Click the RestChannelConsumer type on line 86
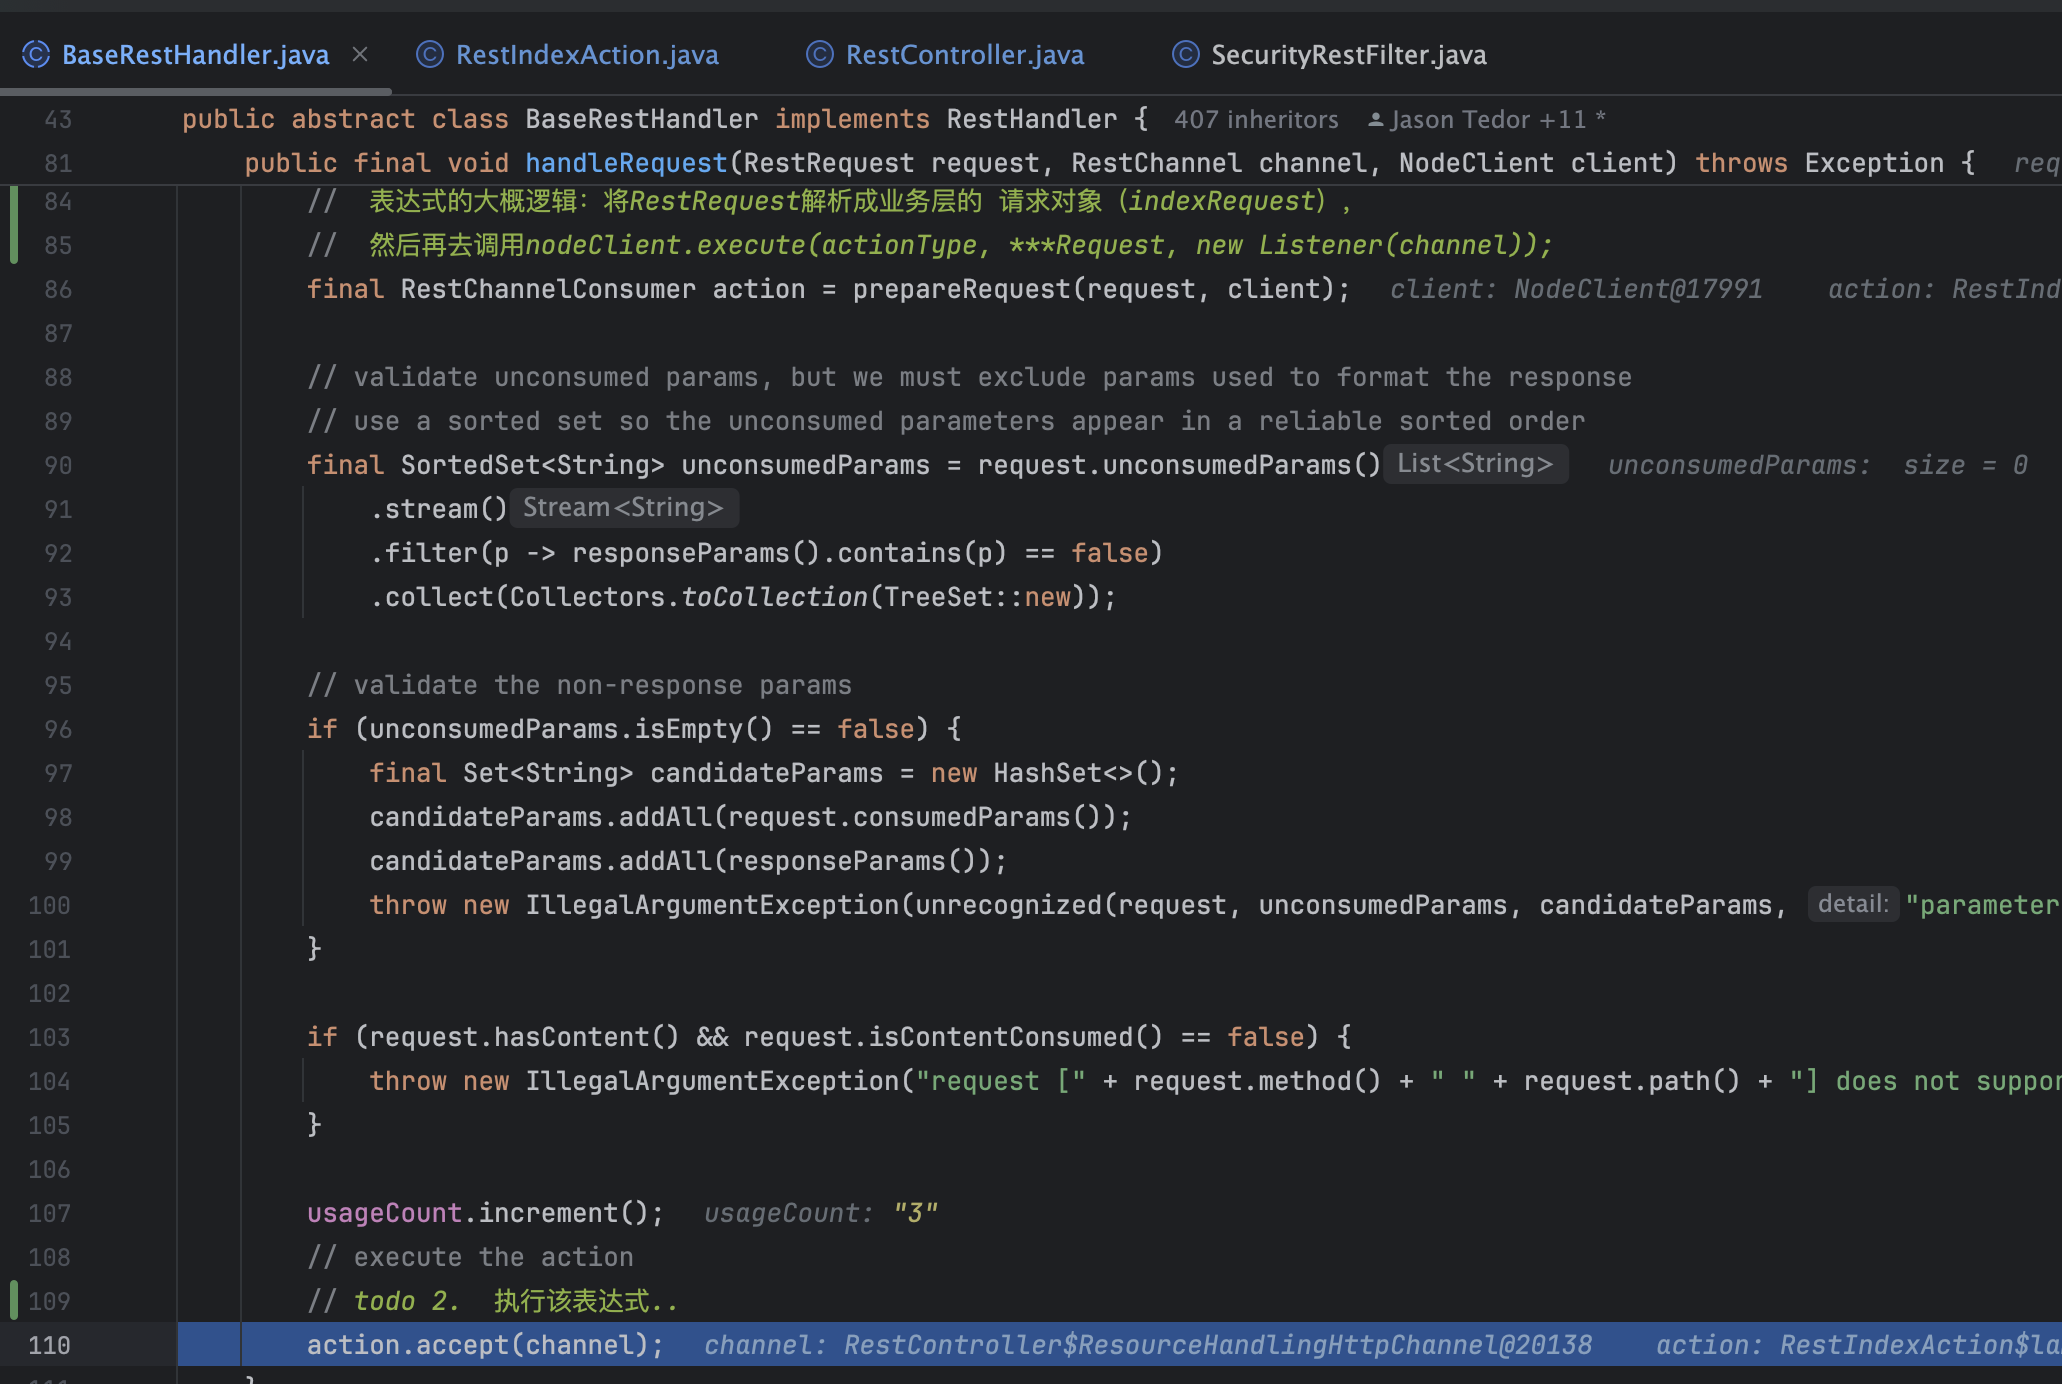The width and height of the screenshot is (2062, 1384). click(x=548, y=289)
